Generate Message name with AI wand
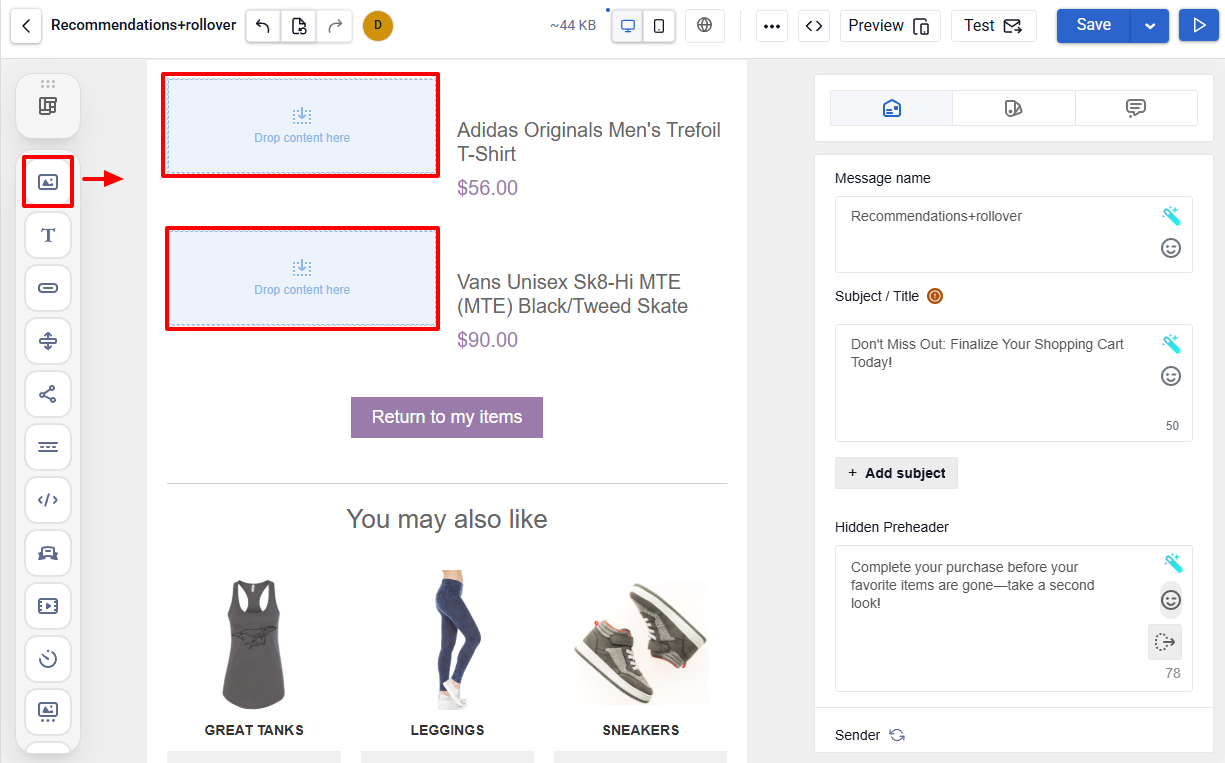 click(1171, 216)
